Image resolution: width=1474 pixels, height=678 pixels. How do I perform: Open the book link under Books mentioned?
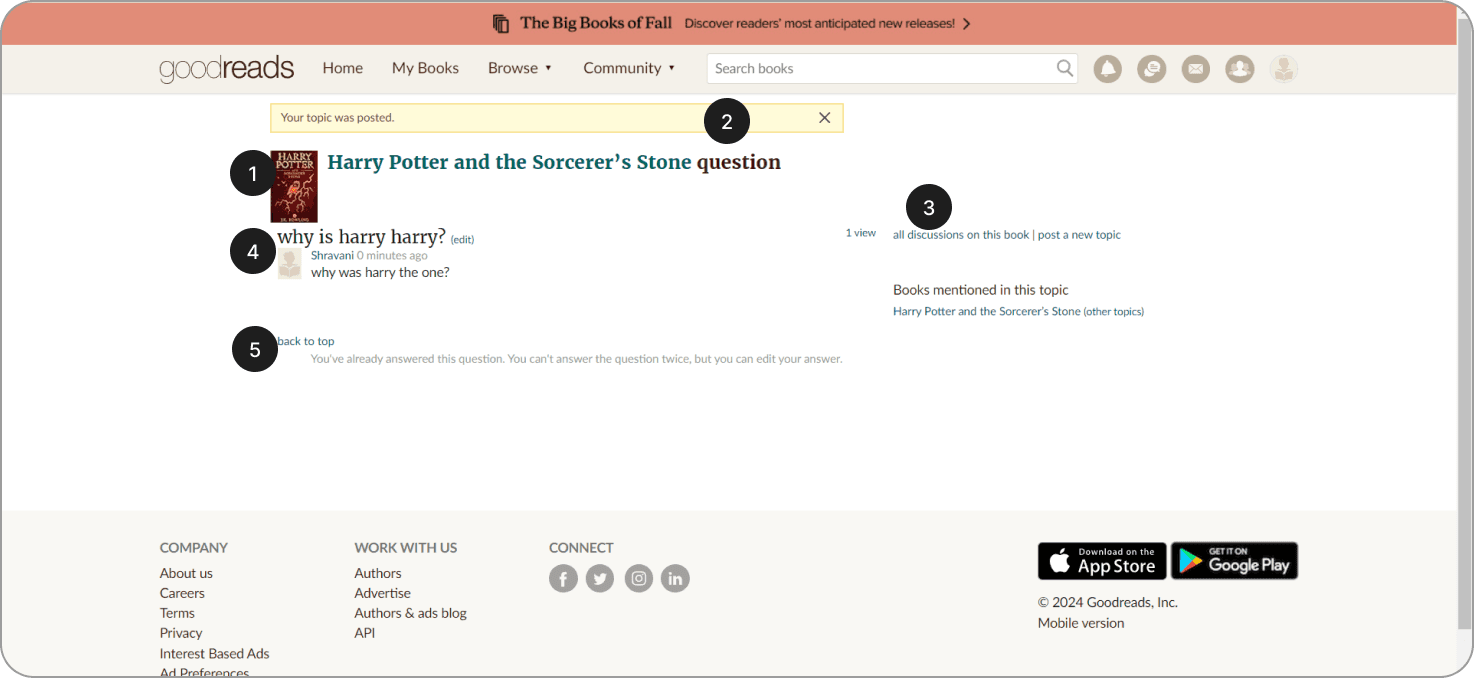tap(987, 311)
